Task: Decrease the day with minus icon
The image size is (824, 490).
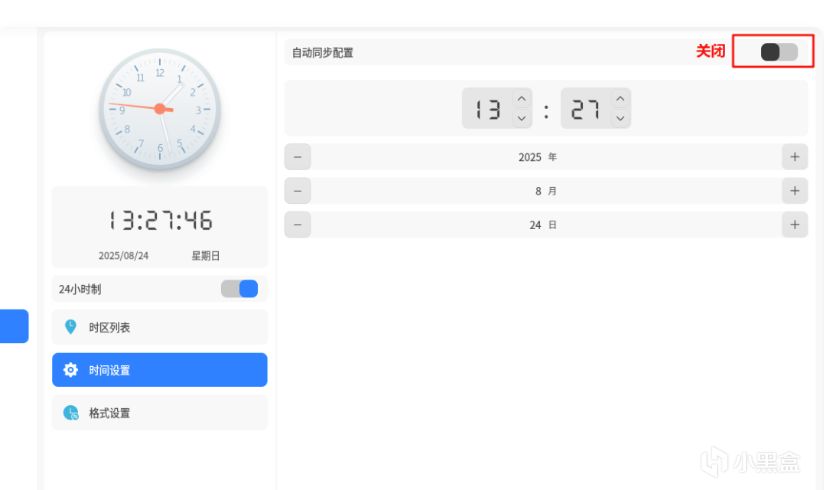Action: coord(298,225)
